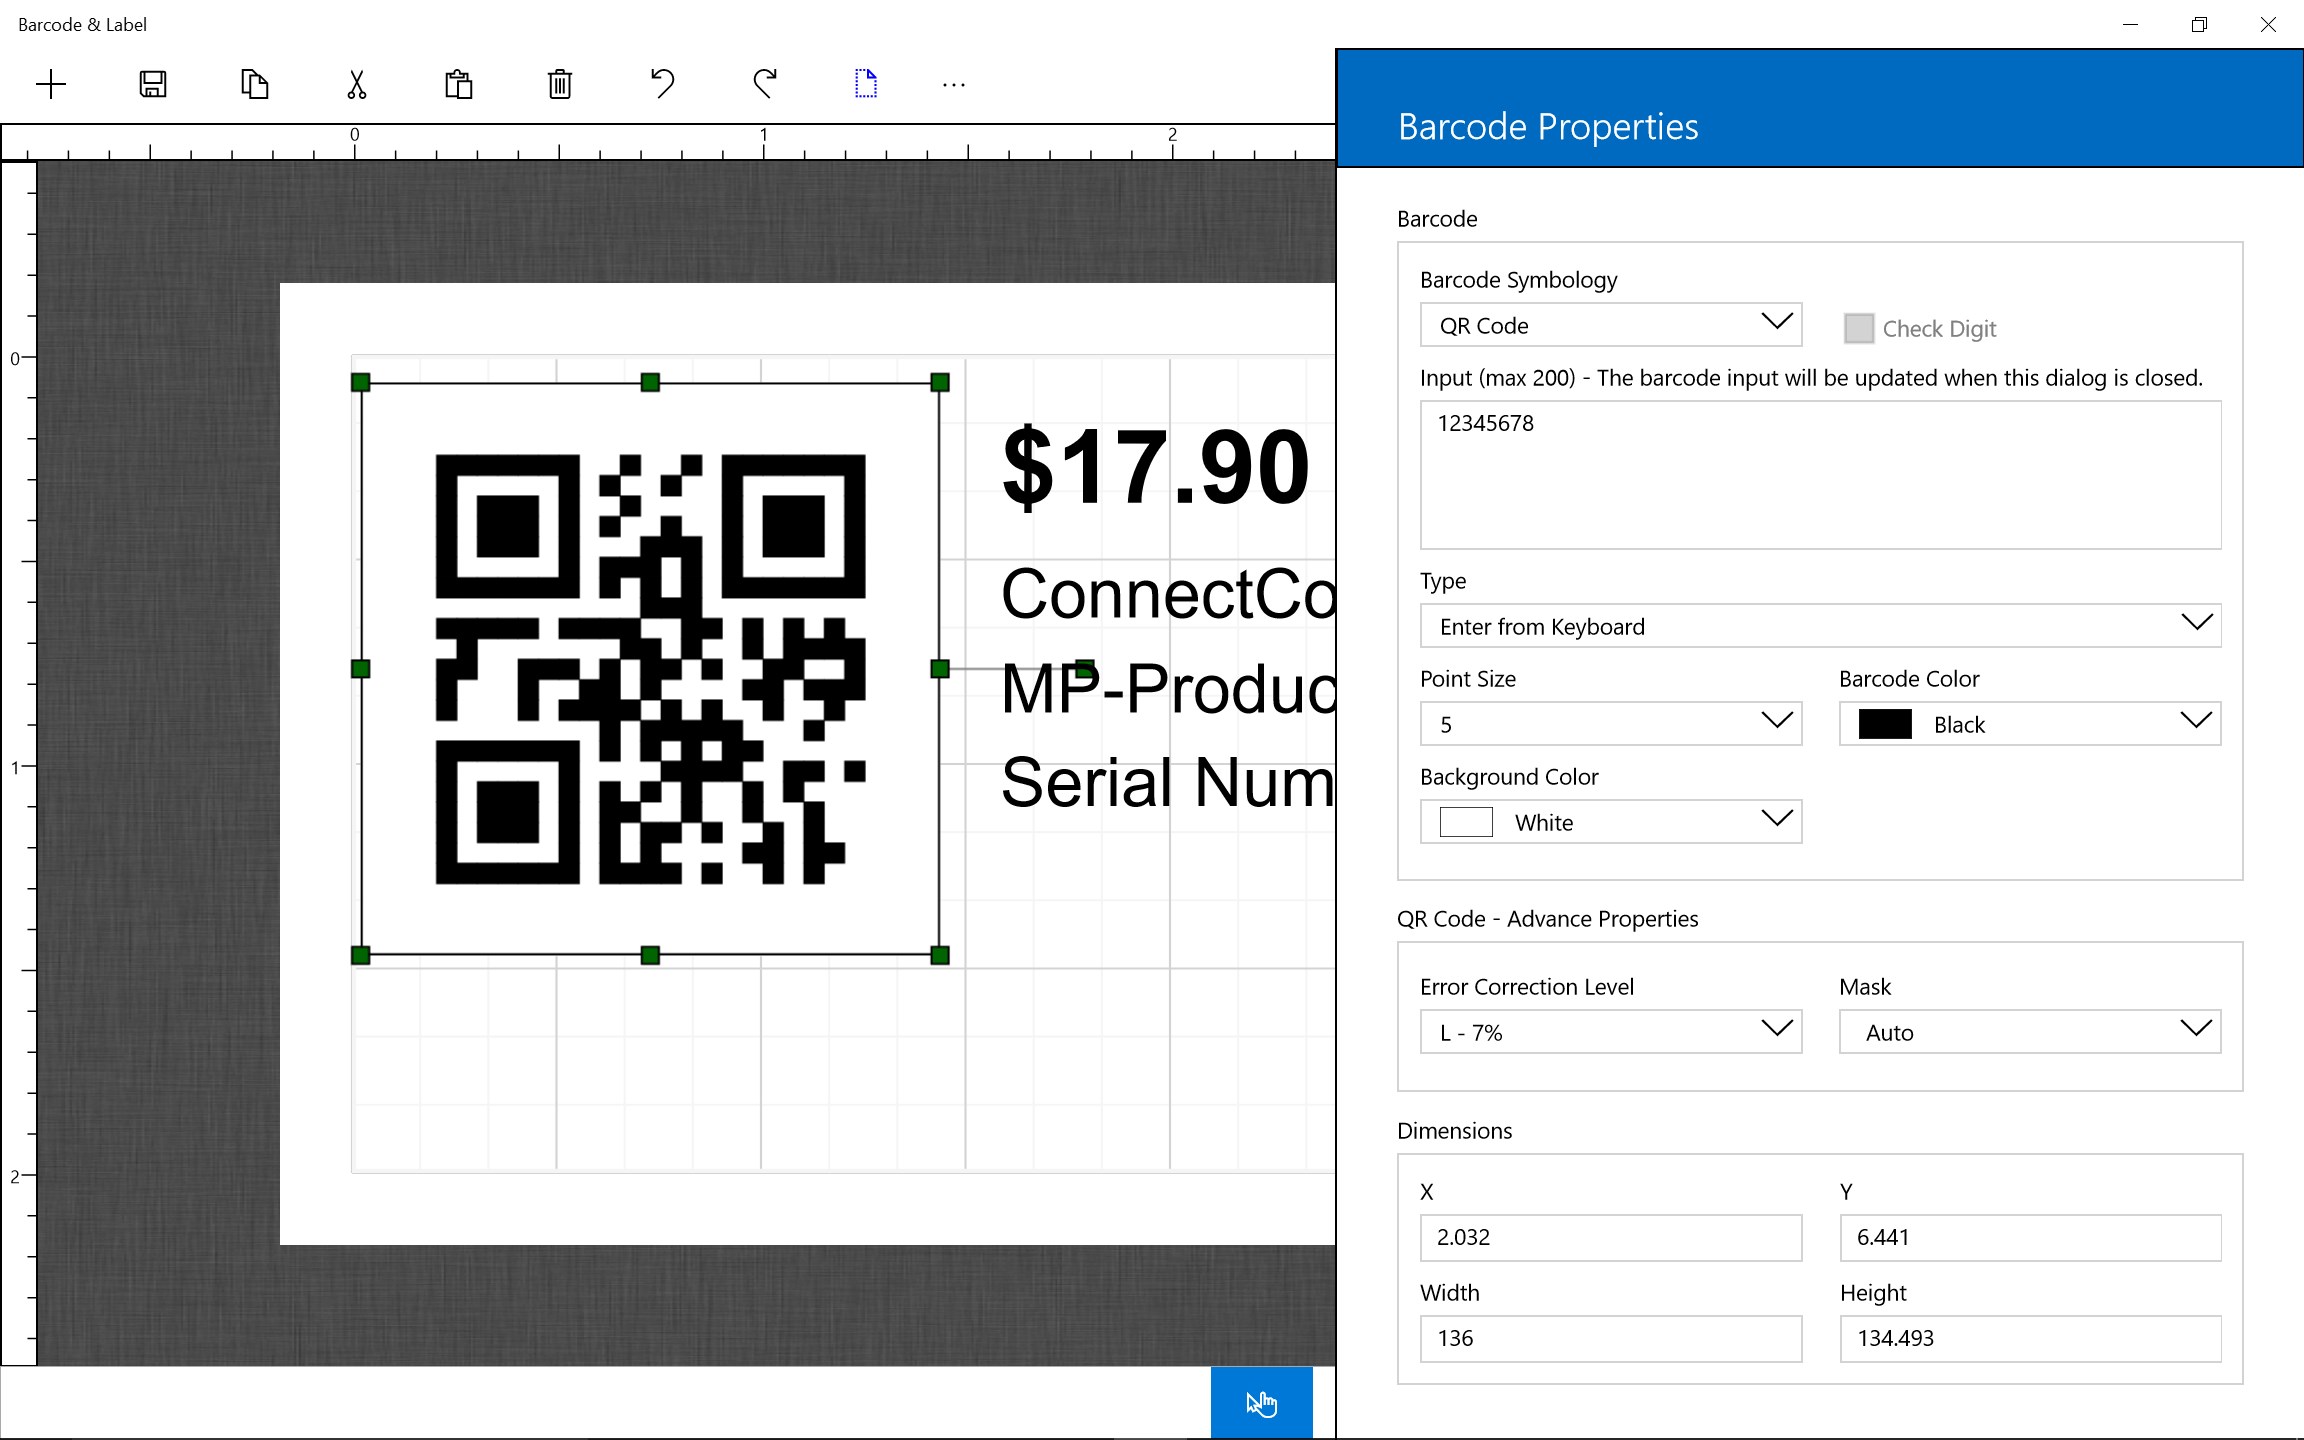Open the Point Size dropdown
The height and width of the screenshot is (1440, 2304).
(1610, 724)
